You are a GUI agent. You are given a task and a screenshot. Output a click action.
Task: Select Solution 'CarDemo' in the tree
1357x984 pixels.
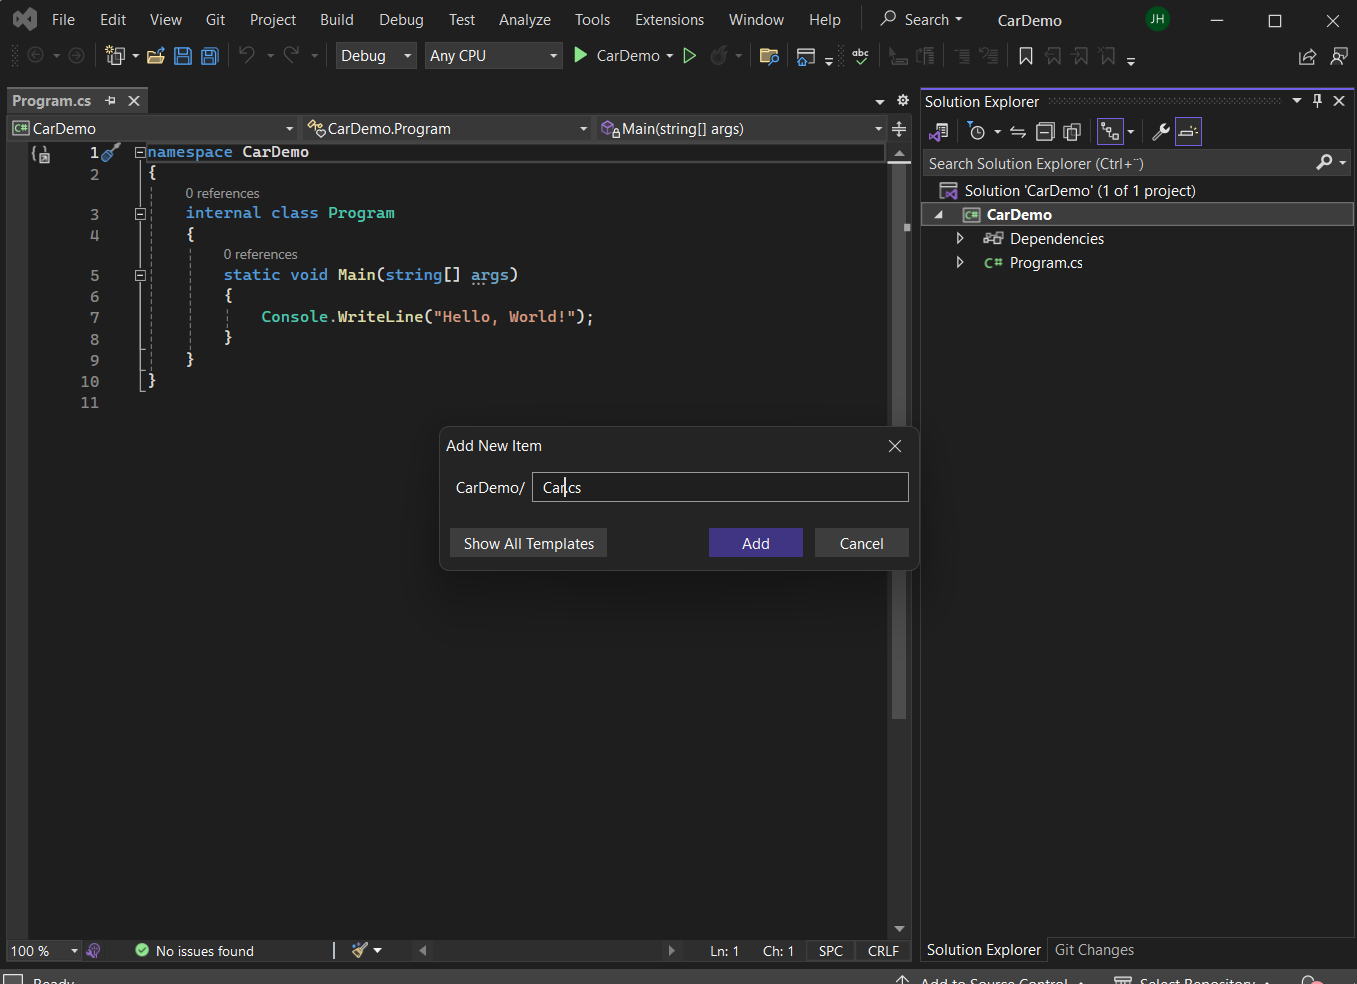pos(1080,191)
